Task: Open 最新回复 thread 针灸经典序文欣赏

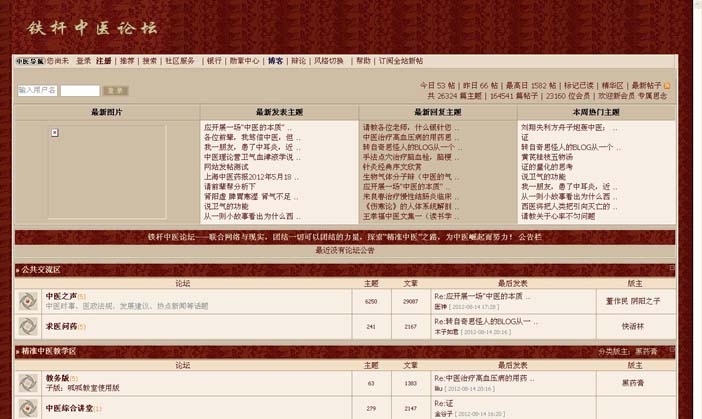Action: pyautogui.click(x=392, y=167)
